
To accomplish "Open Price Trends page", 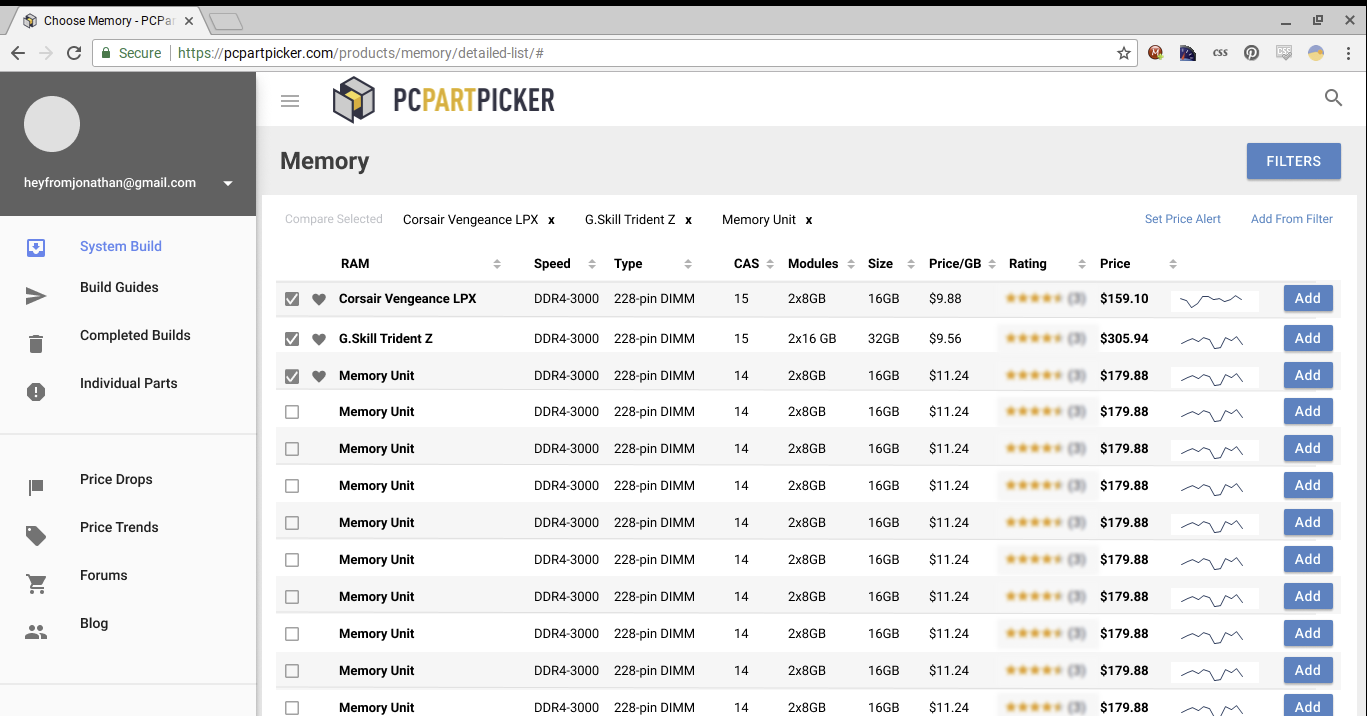I will tap(119, 528).
